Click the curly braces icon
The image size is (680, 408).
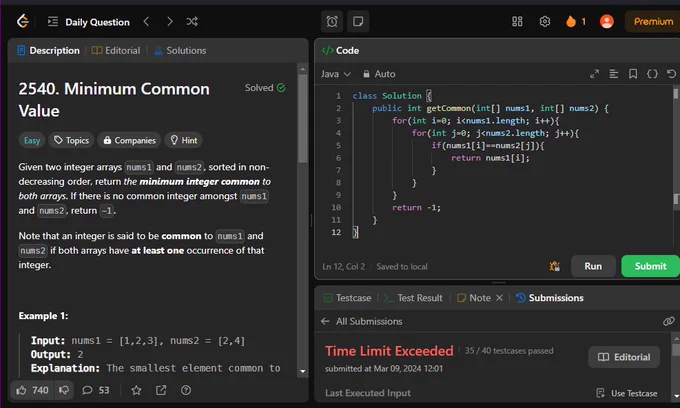point(652,74)
